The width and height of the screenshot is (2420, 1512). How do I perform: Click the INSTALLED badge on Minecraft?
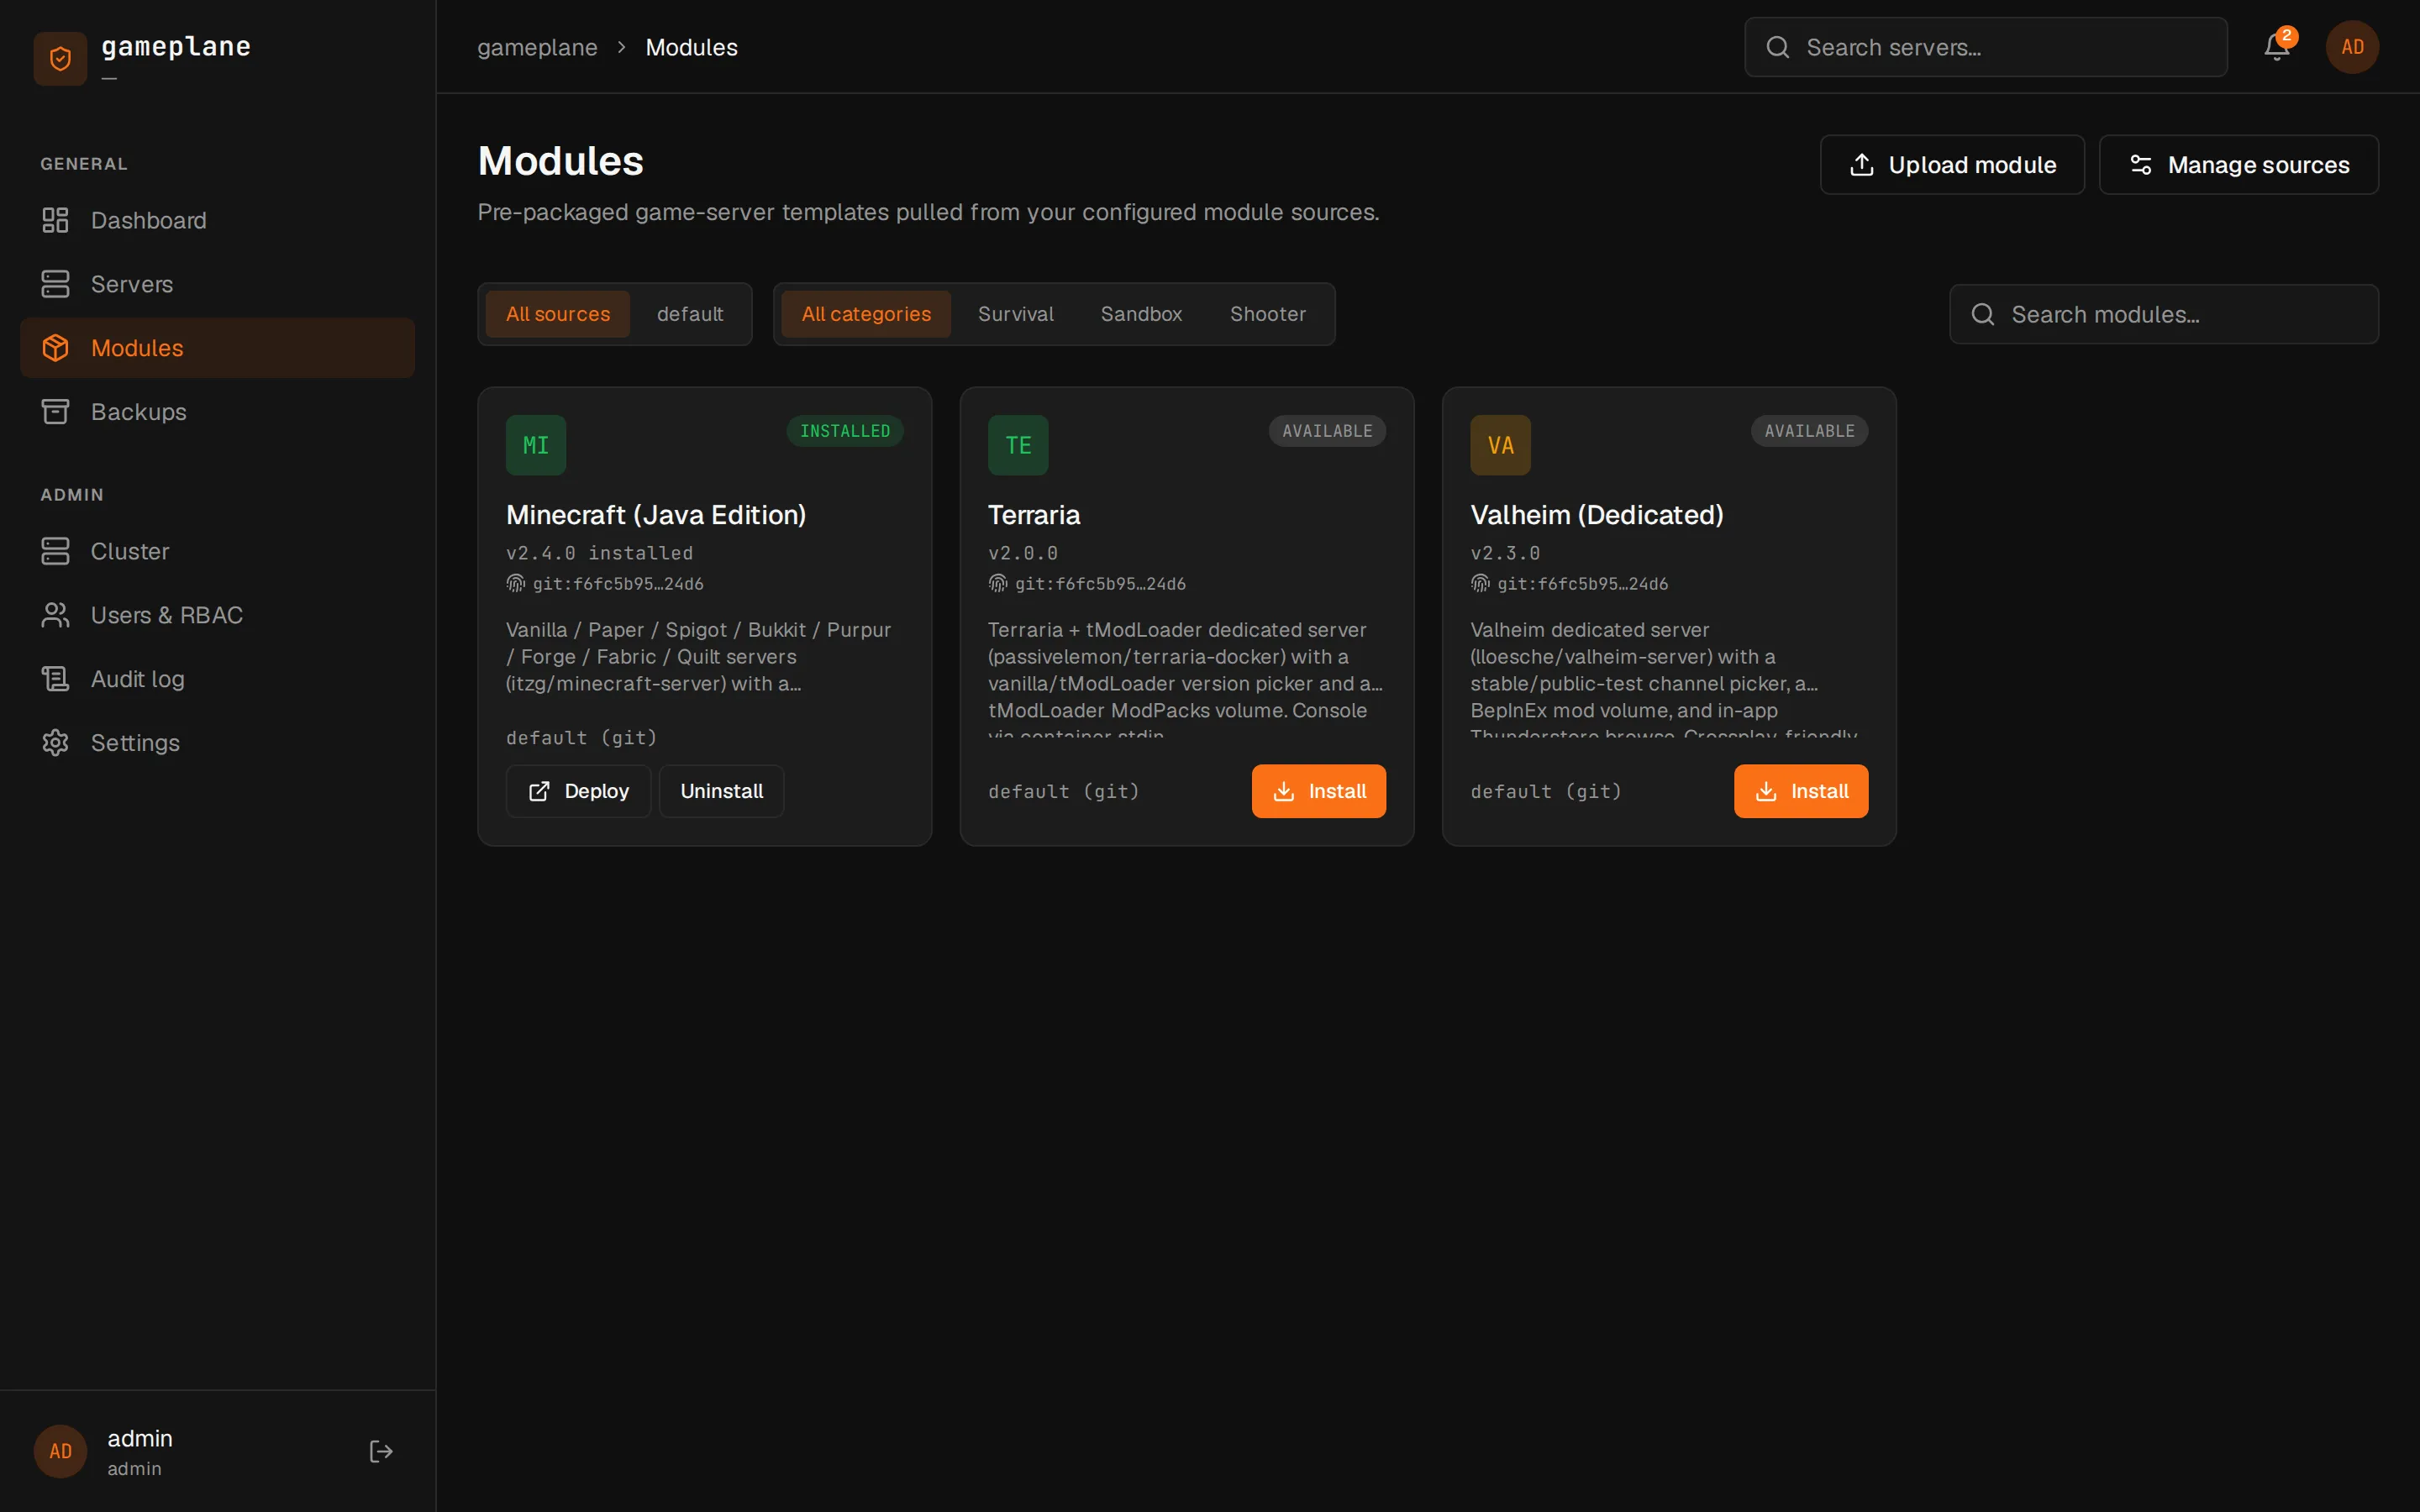tap(845, 431)
